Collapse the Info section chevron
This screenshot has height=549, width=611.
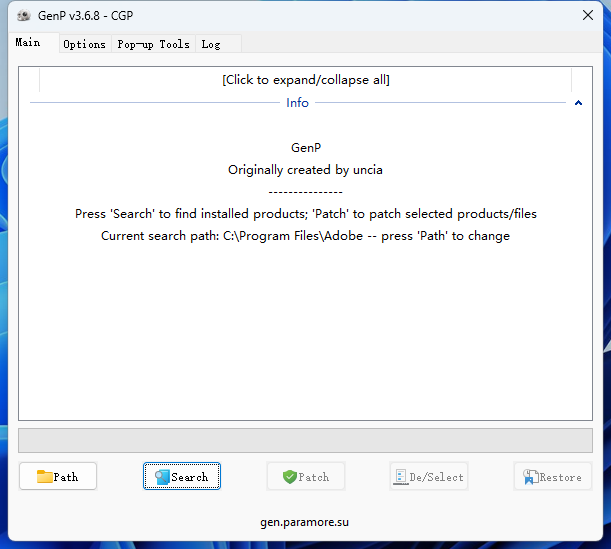(578, 103)
